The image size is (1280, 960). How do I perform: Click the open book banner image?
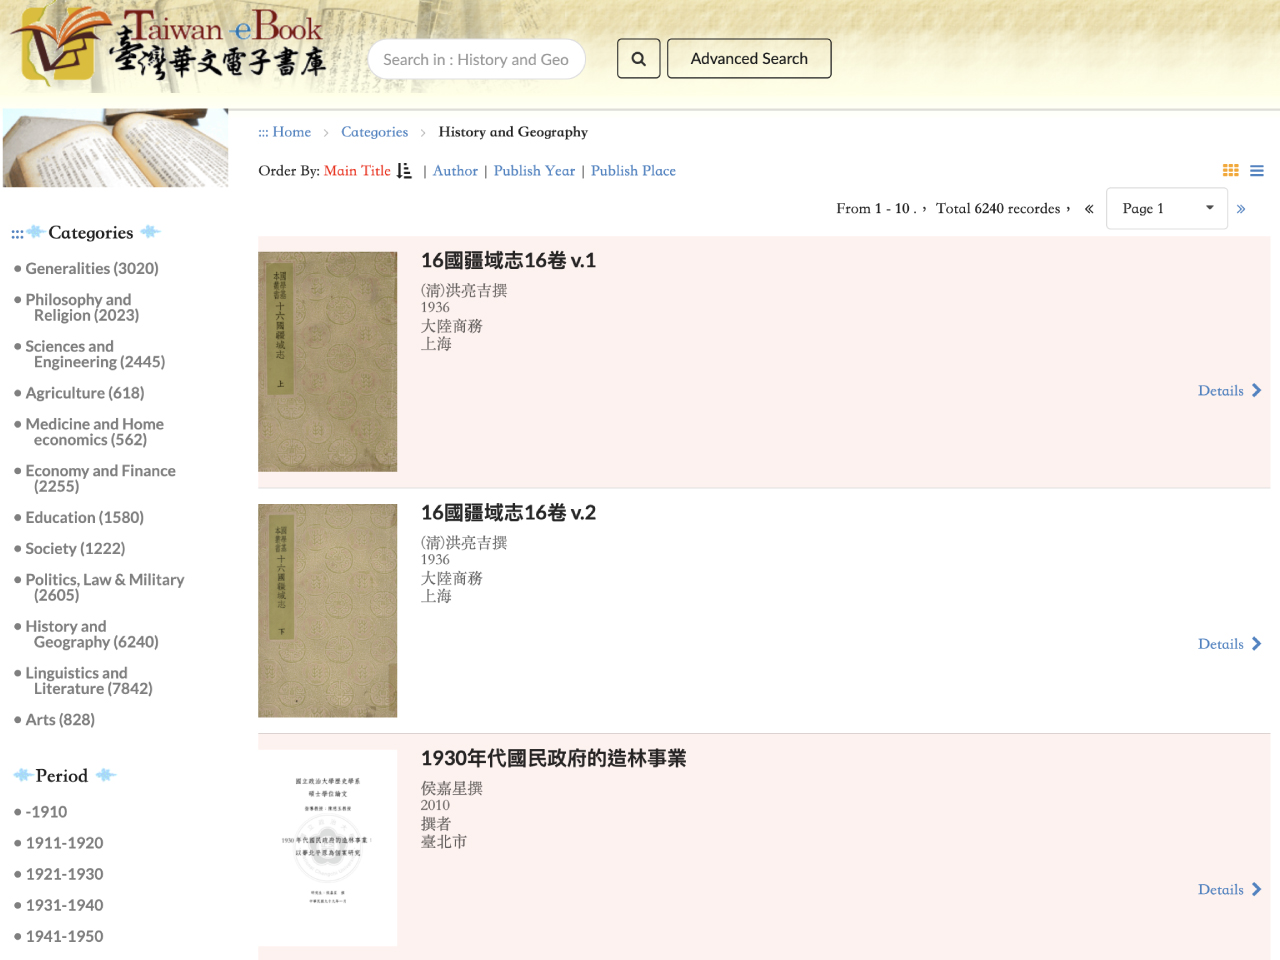(x=116, y=148)
